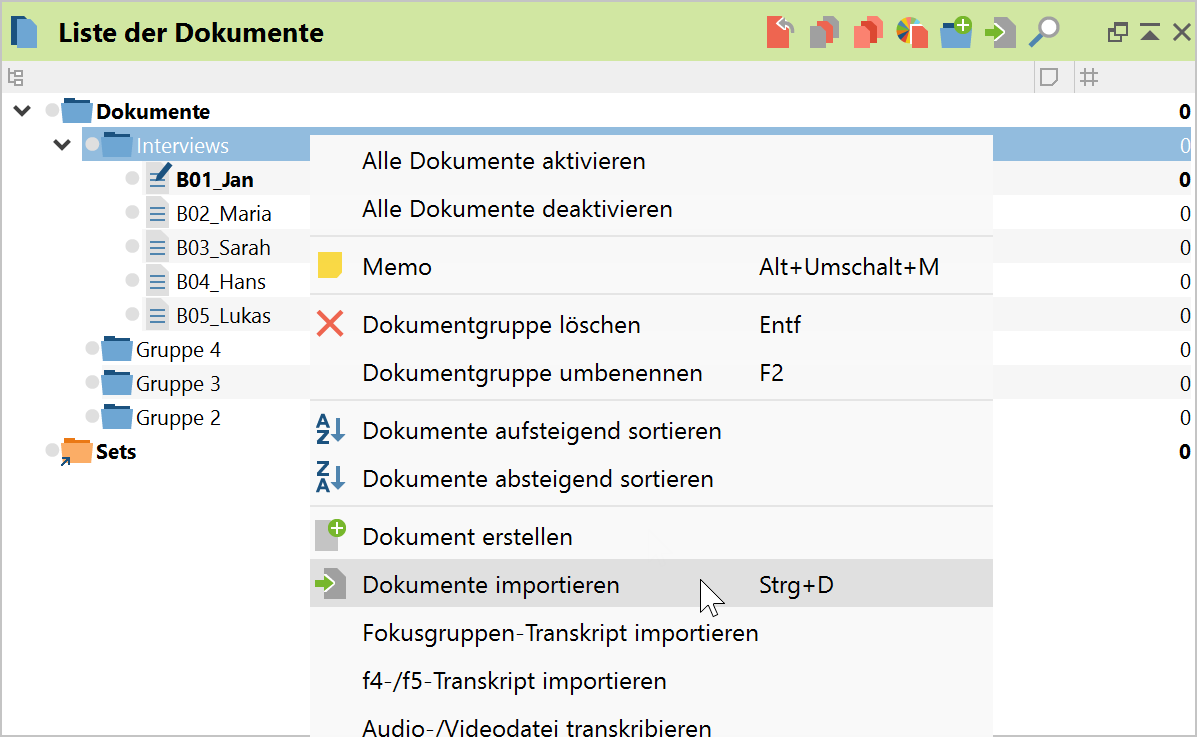Image resolution: width=1197 pixels, height=737 pixels.
Task: Toggle activation circle for Dokumente root
Action: click(52, 110)
